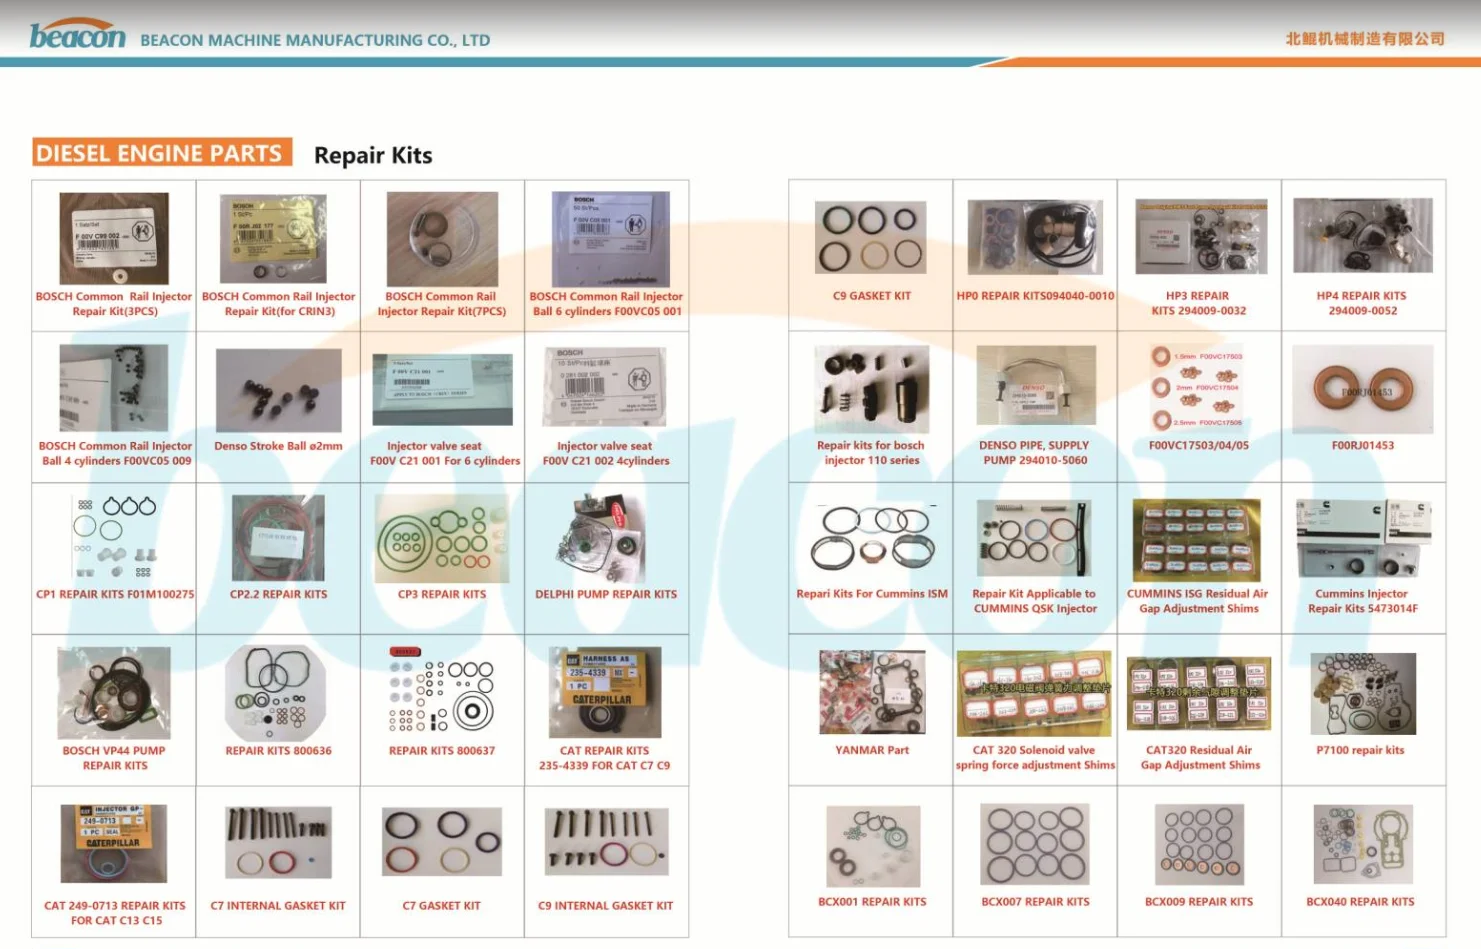Click the REPAIR KITS 800637 label
The height and width of the screenshot is (949, 1481).
click(x=441, y=751)
